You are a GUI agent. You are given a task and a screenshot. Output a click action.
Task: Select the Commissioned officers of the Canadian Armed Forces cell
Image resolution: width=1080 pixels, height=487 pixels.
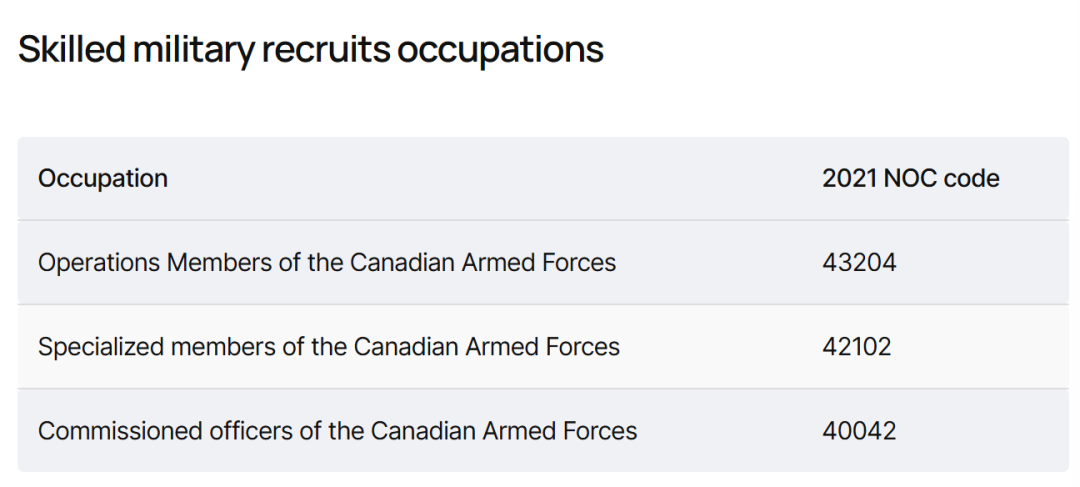click(x=337, y=431)
